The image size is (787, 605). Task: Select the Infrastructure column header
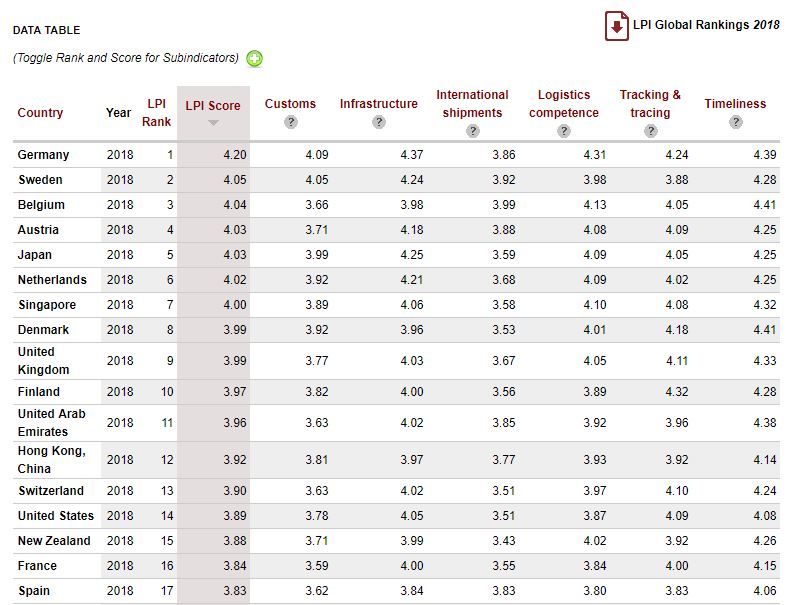pyautogui.click(x=378, y=104)
